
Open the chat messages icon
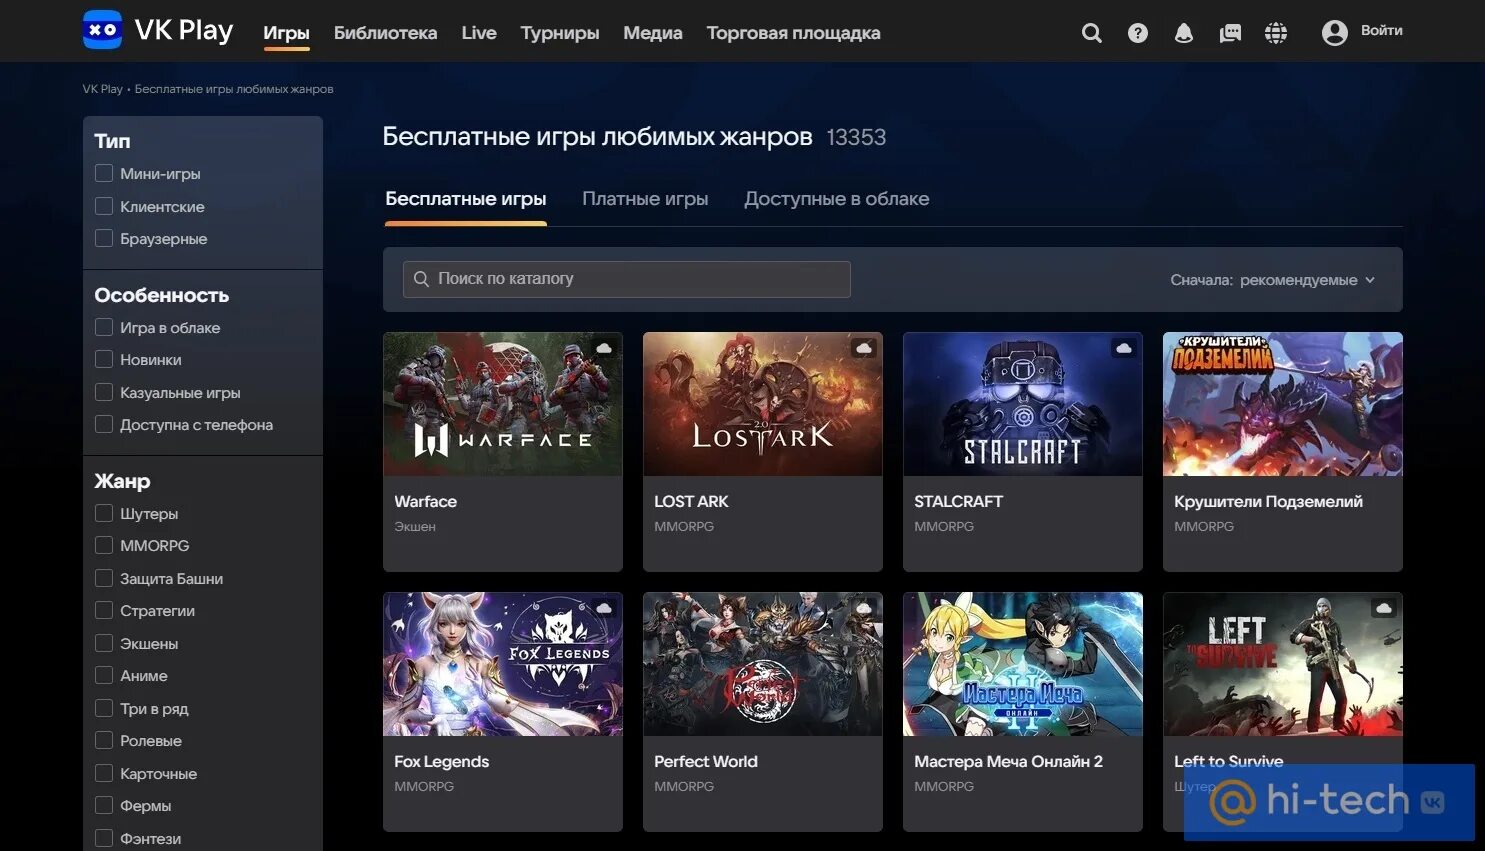(x=1230, y=33)
